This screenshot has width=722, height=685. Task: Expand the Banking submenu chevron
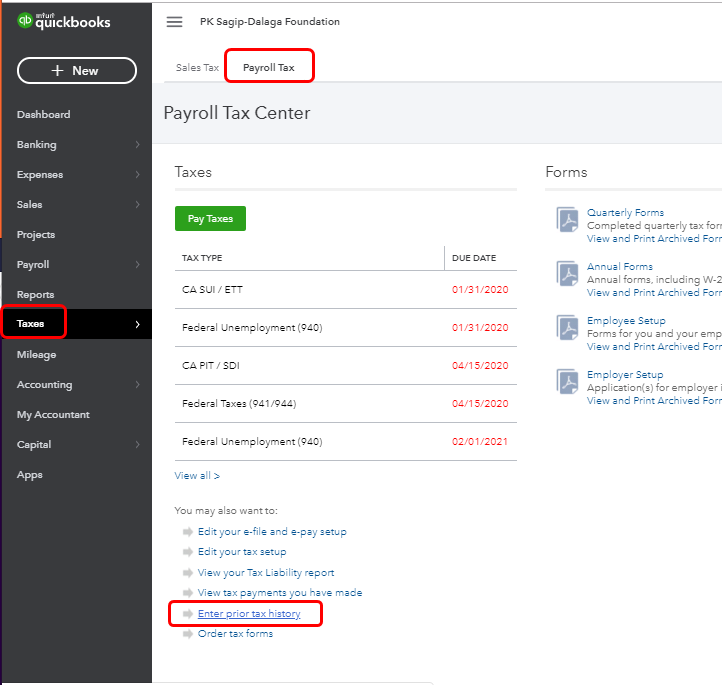point(137,145)
